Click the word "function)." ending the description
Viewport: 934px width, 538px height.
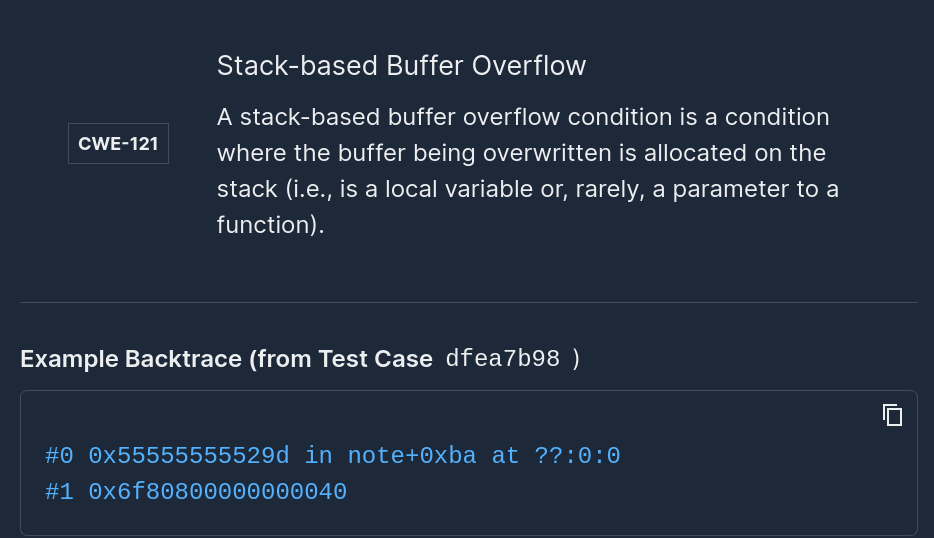(x=271, y=225)
